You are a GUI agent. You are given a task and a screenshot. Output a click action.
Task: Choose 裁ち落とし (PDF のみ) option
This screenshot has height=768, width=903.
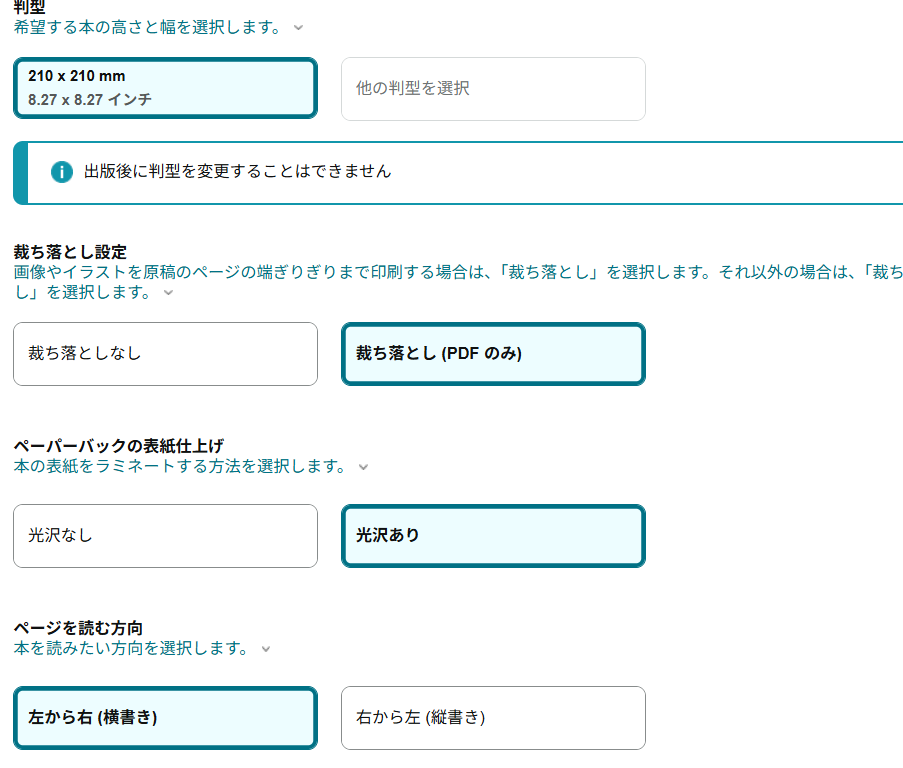click(x=493, y=354)
